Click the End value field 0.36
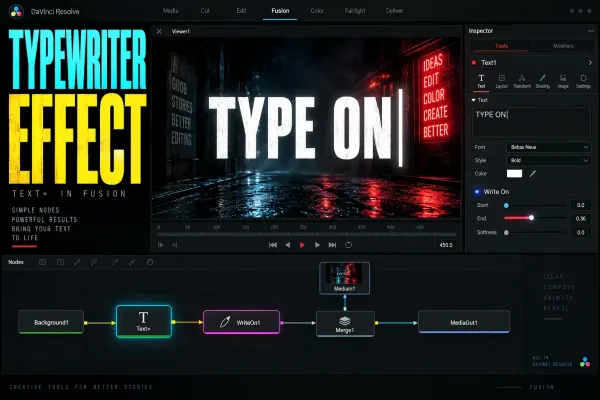Image resolution: width=600 pixels, height=400 pixels. click(580, 219)
